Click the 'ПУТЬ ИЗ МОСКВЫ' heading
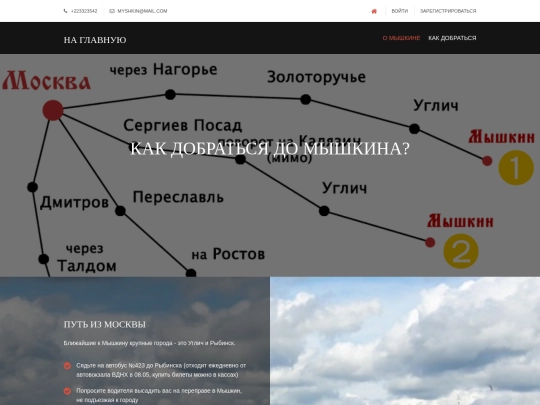The width and height of the screenshot is (540, 405). click(x=105, y=324)
